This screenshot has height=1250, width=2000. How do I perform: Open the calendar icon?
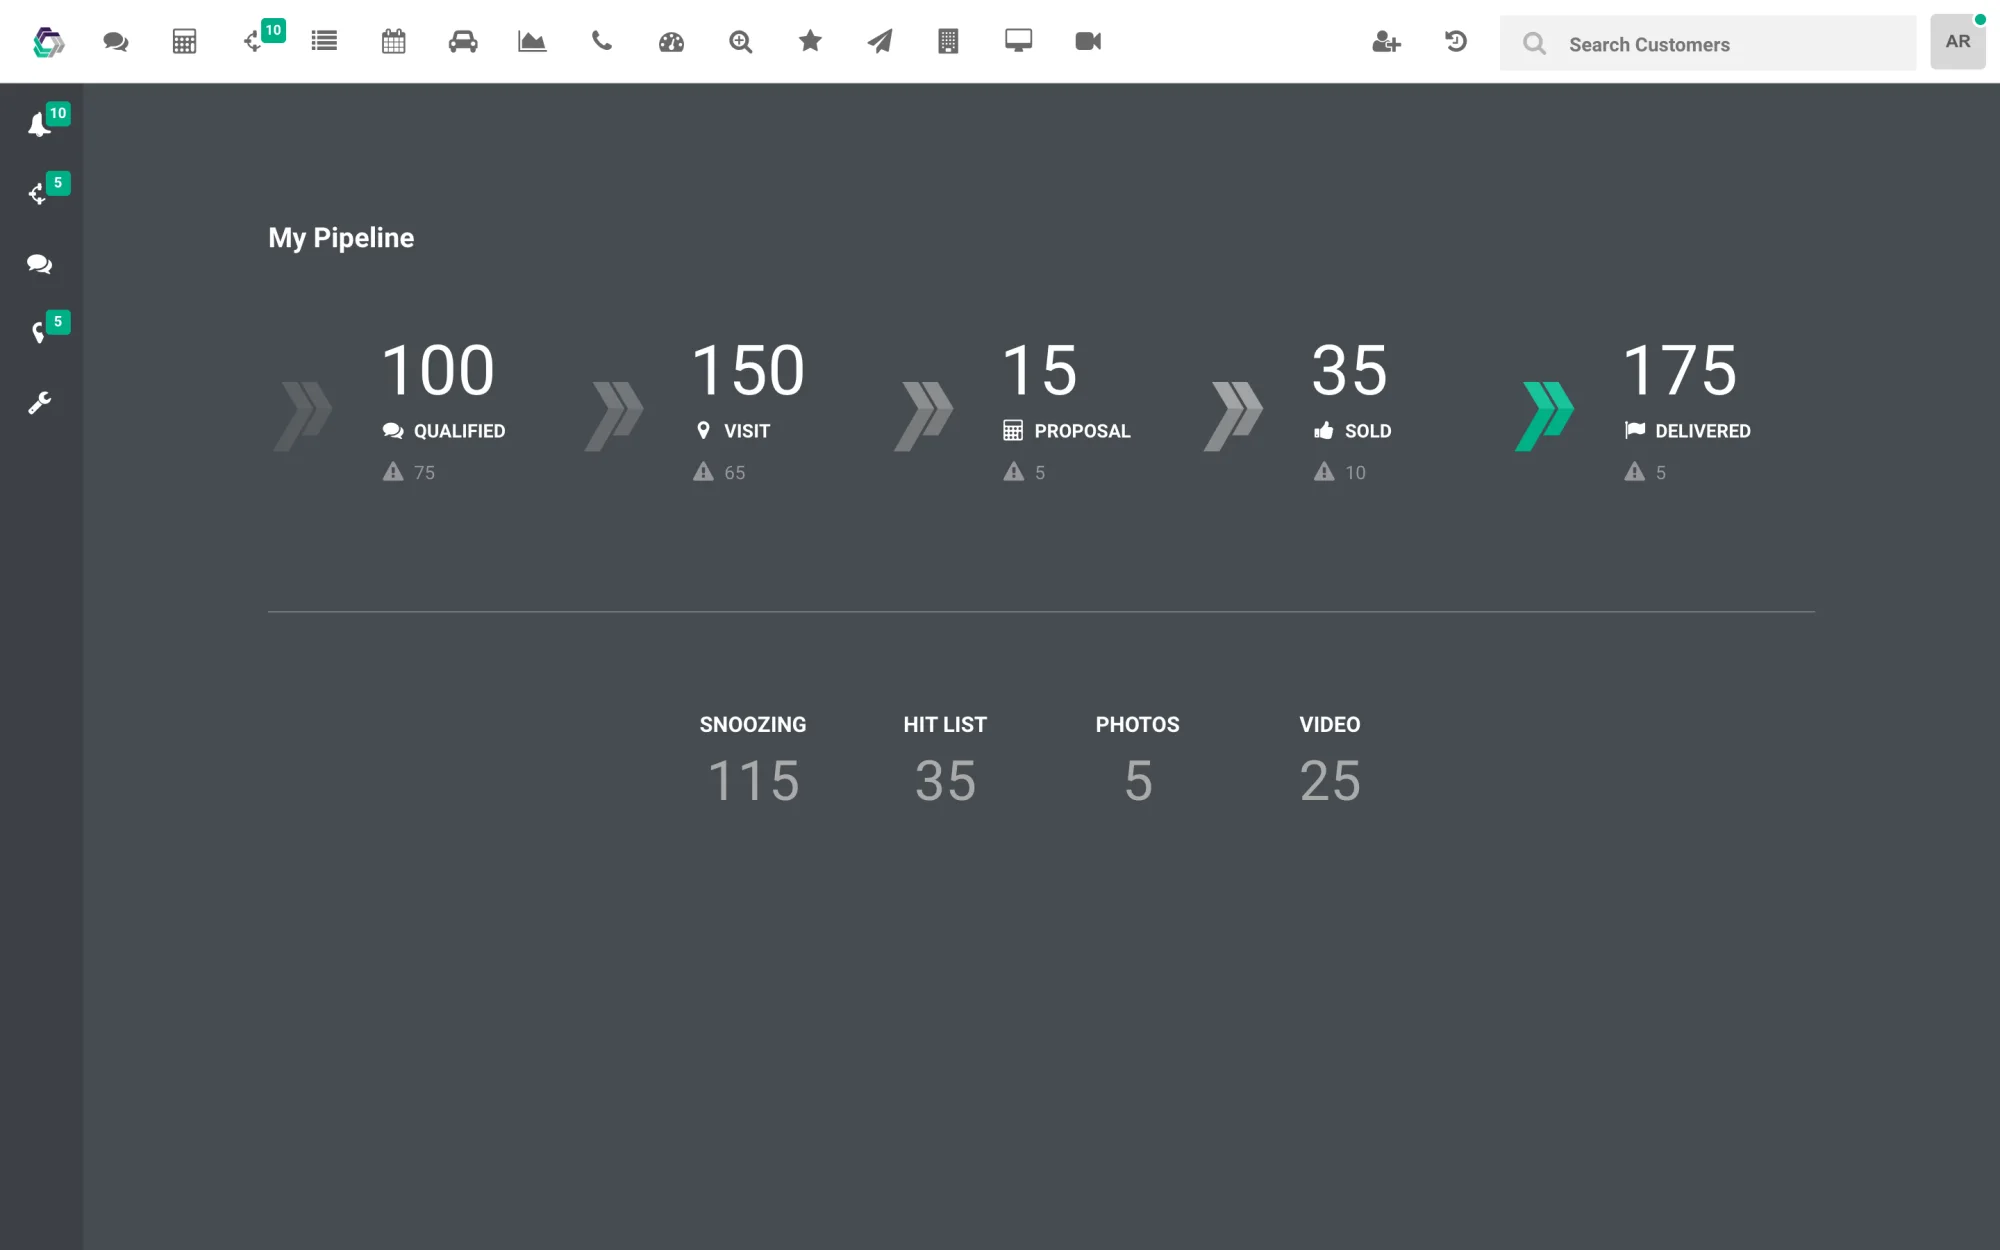click(x=394, y=41)
